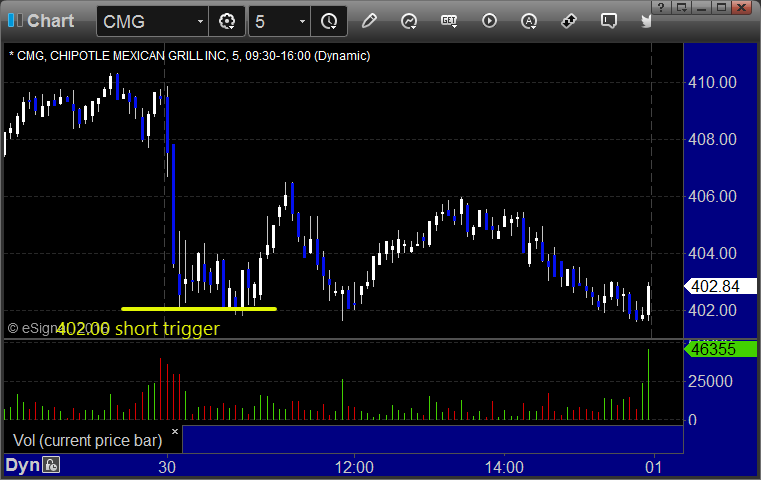Open the alerts circled-A icon
The height and width of the screenshot is (480, 761).
[x=529, y=21]
